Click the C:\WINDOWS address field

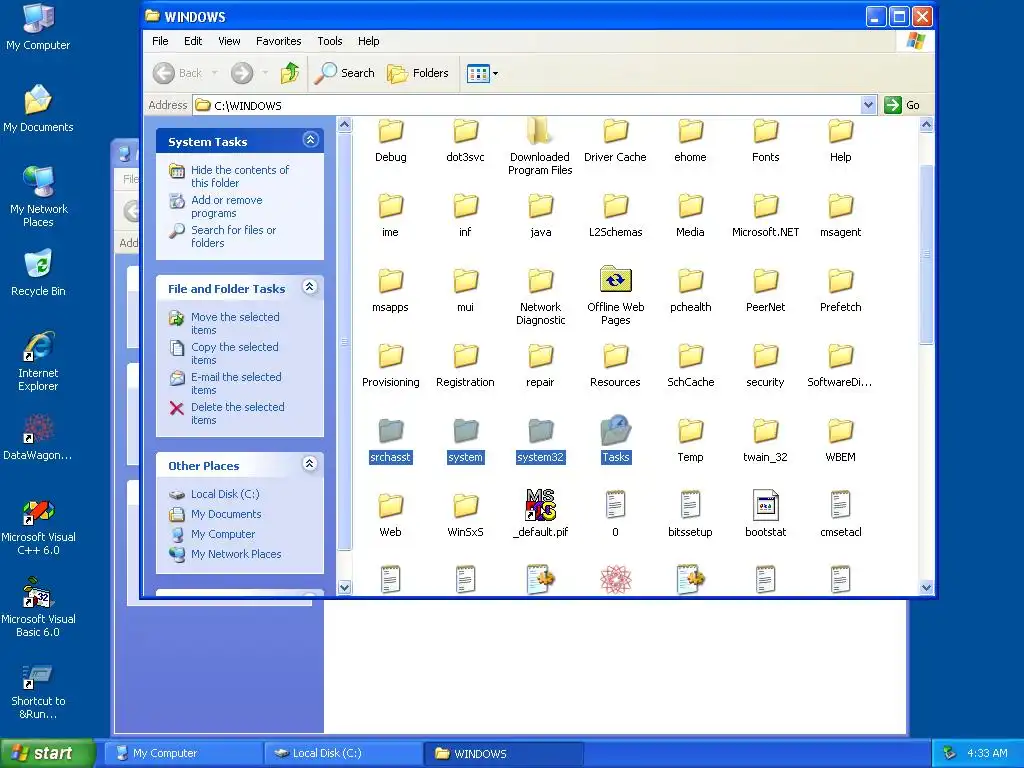(x=526, y=105)
